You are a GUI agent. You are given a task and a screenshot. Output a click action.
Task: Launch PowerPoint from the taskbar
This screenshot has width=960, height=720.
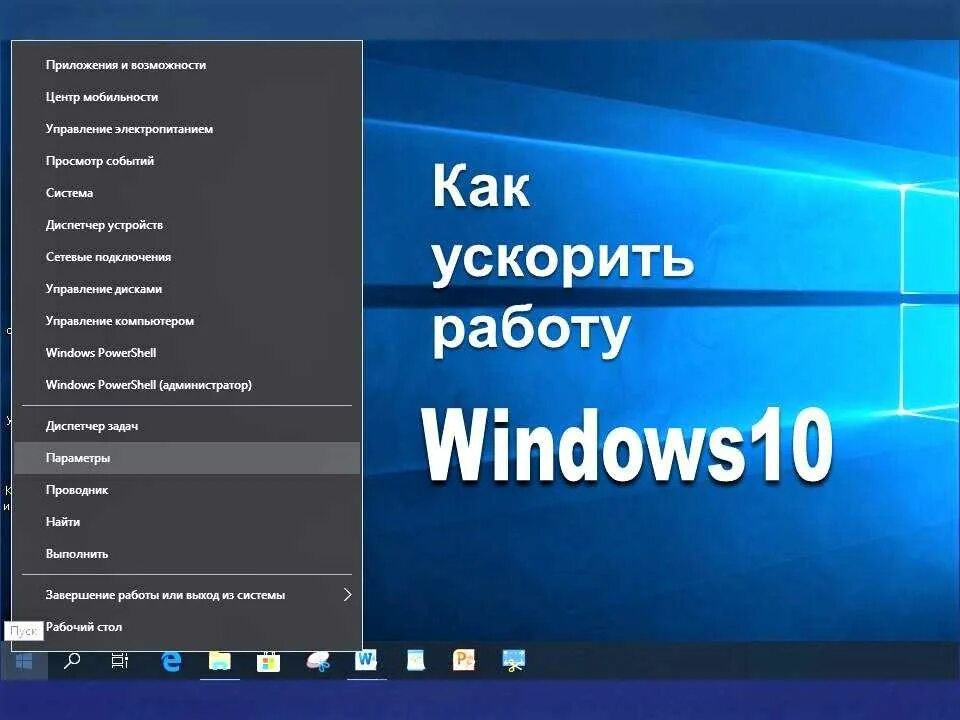pos(463,660)
